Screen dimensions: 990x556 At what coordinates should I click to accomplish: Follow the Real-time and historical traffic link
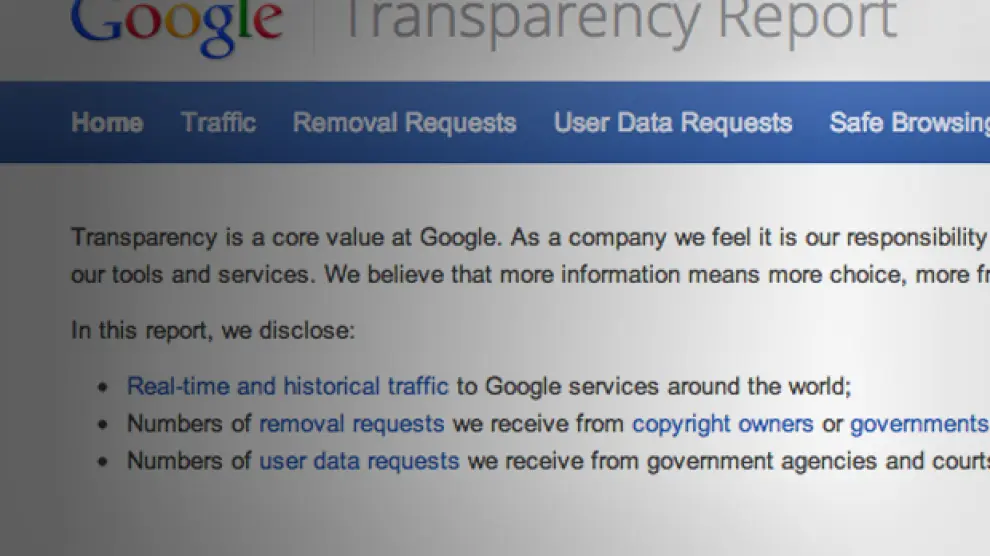click(x=287, y=387)
